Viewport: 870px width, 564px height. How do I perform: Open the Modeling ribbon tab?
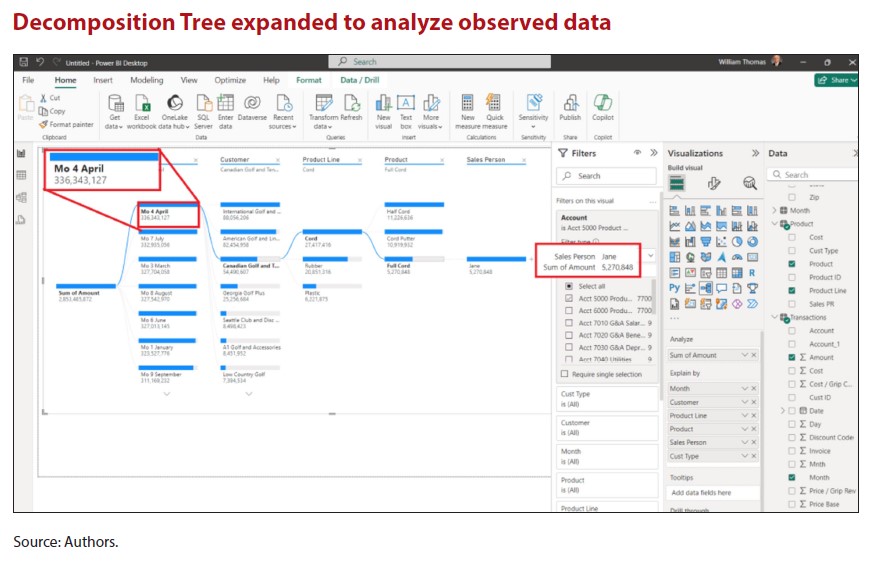(x=146, y=80)
